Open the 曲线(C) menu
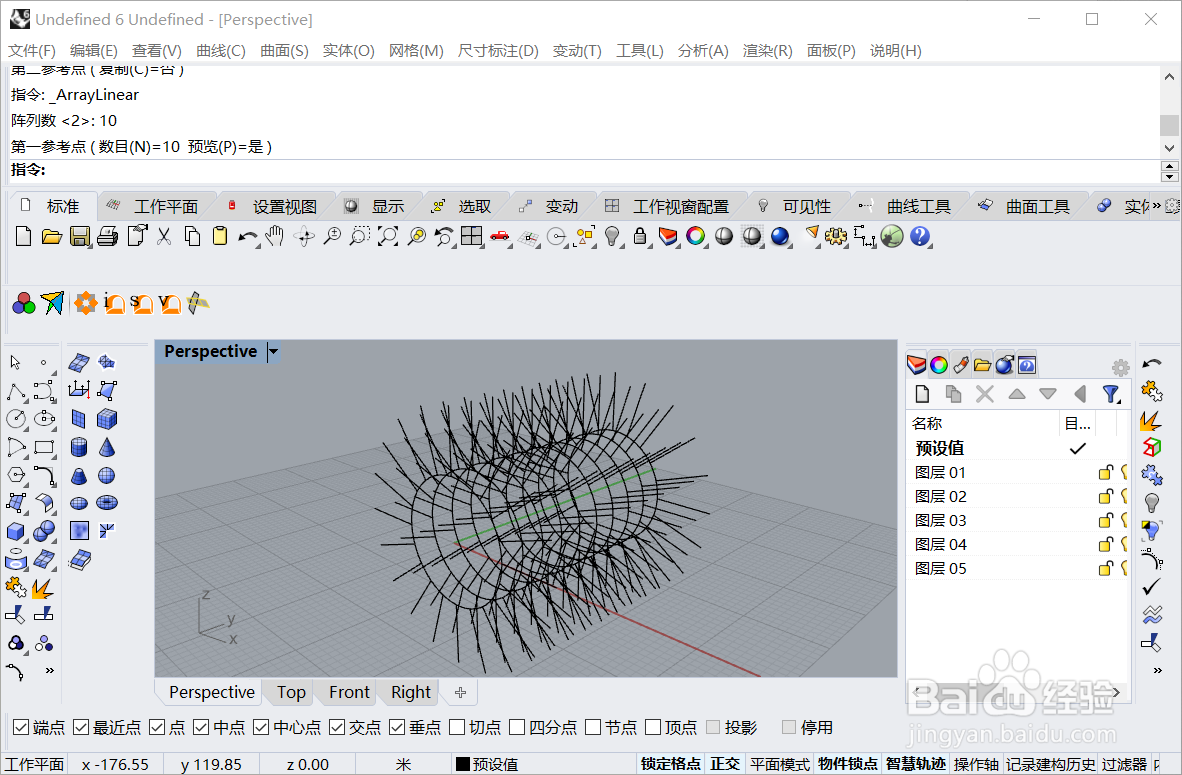 pos(220,51)
